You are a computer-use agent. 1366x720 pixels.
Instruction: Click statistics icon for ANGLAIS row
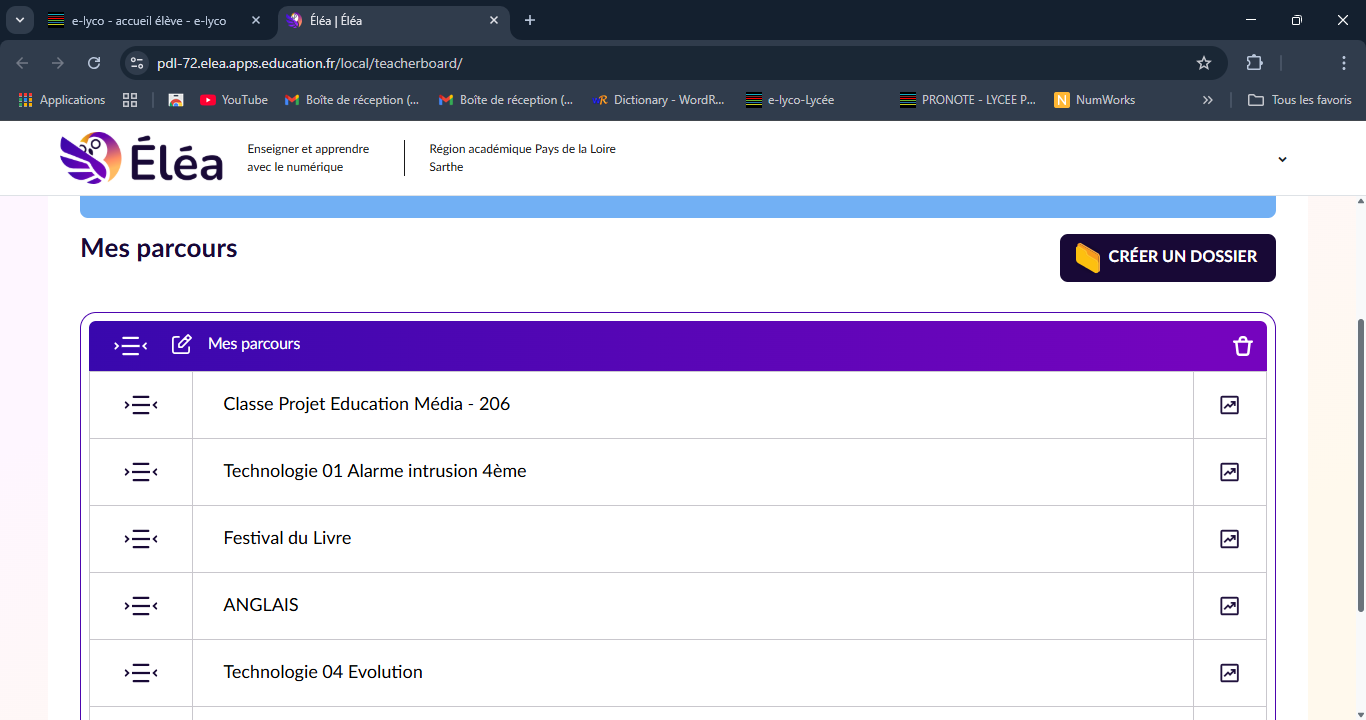click(1229, 606)
